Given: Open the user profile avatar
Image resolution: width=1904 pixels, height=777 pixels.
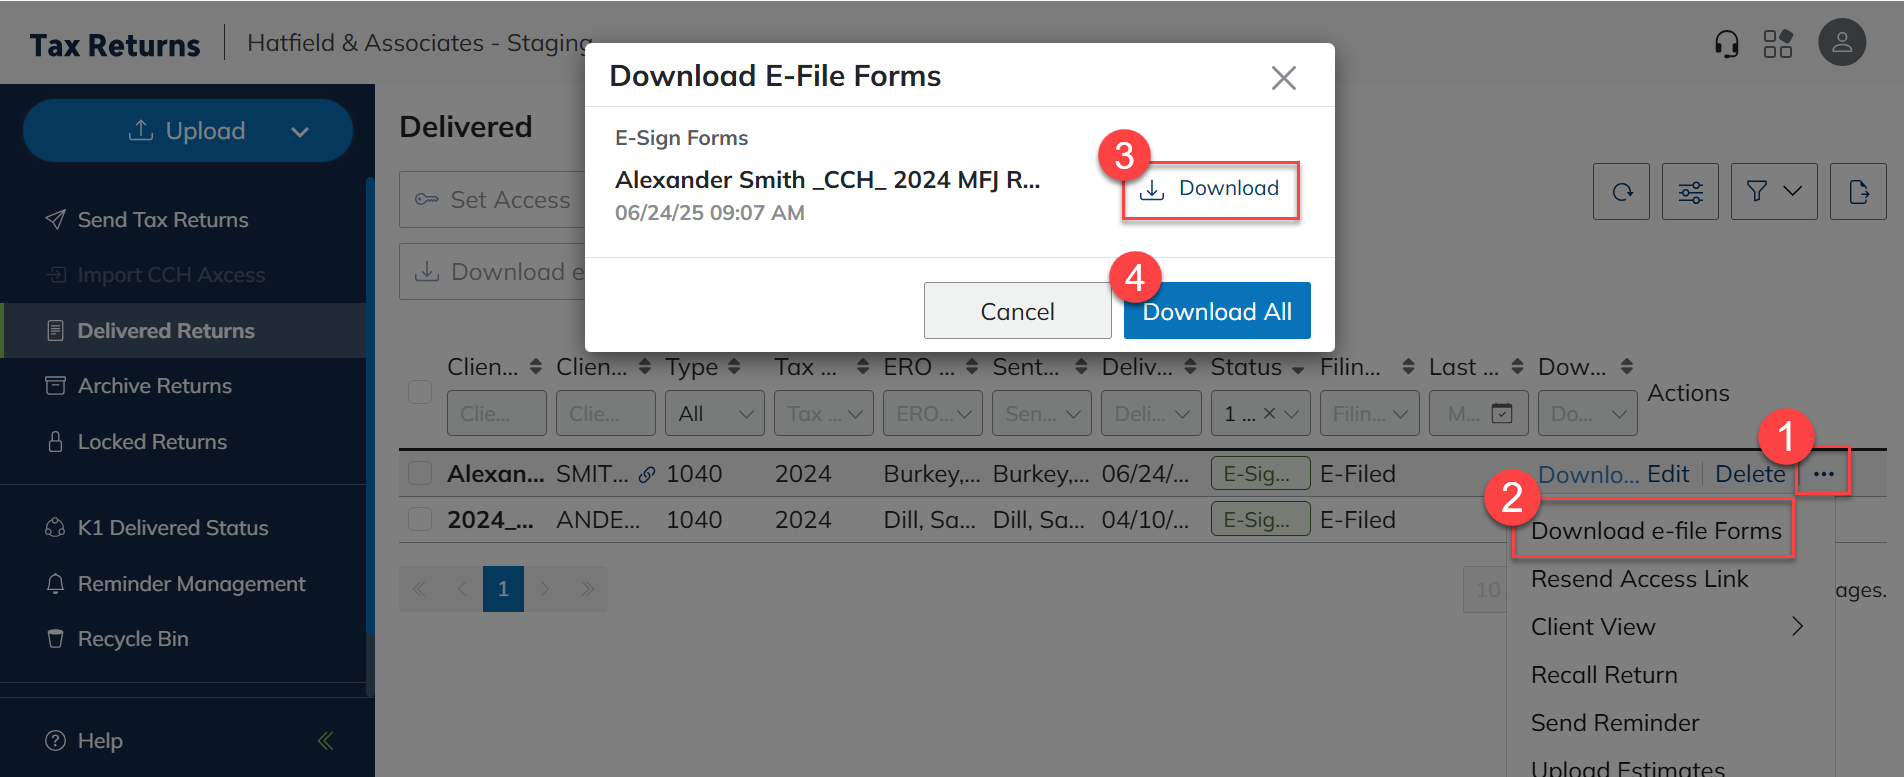Looking at the screenshot, I should coord(1841,43).
